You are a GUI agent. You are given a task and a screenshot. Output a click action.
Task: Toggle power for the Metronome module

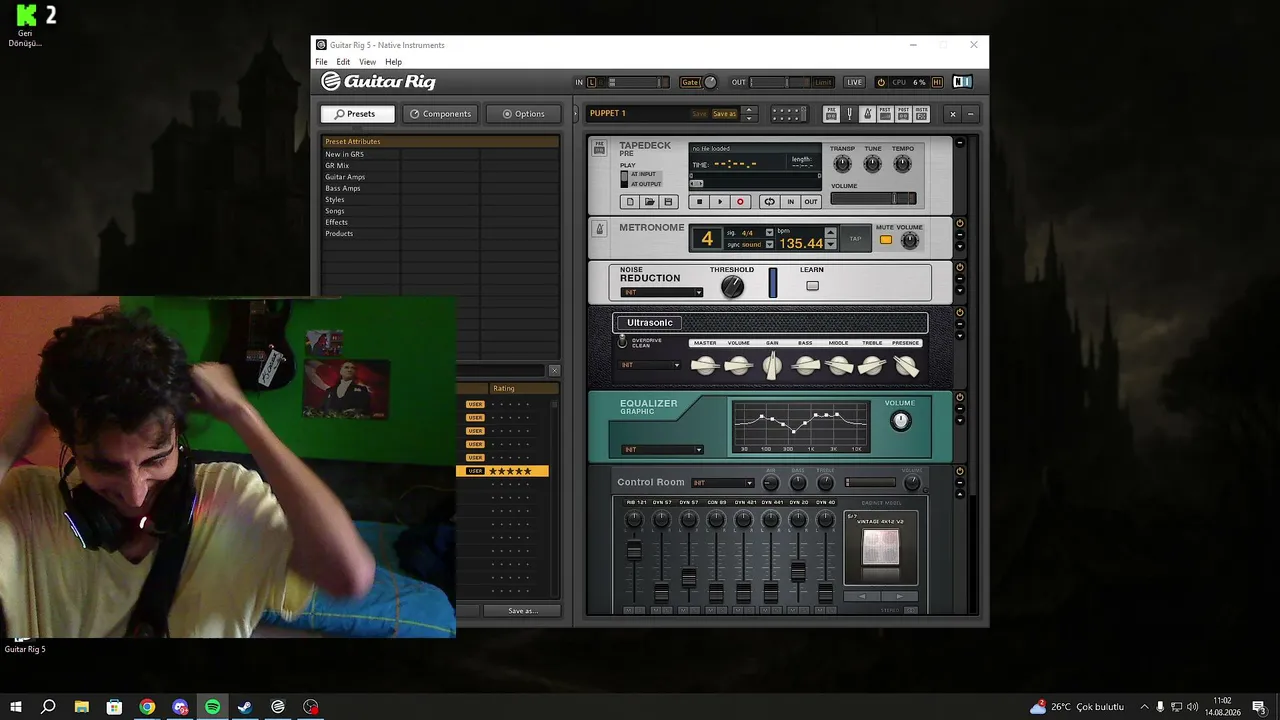click(x=960, y=224)
